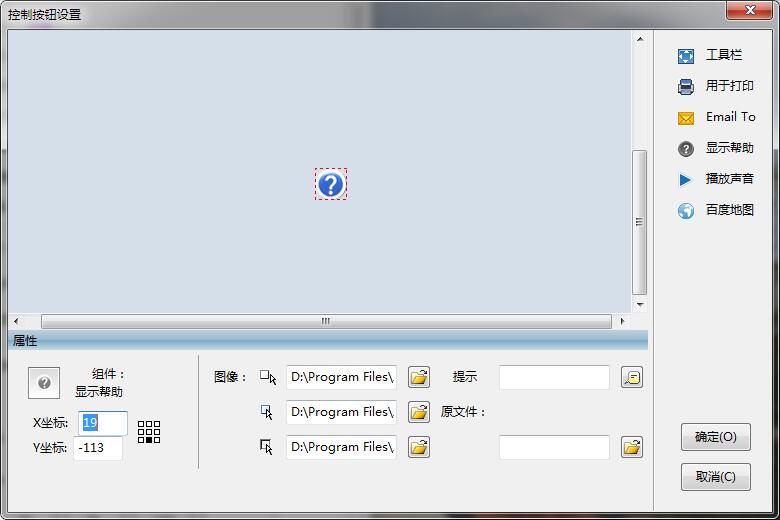Click the 提示 text input field

coord(554,377)
